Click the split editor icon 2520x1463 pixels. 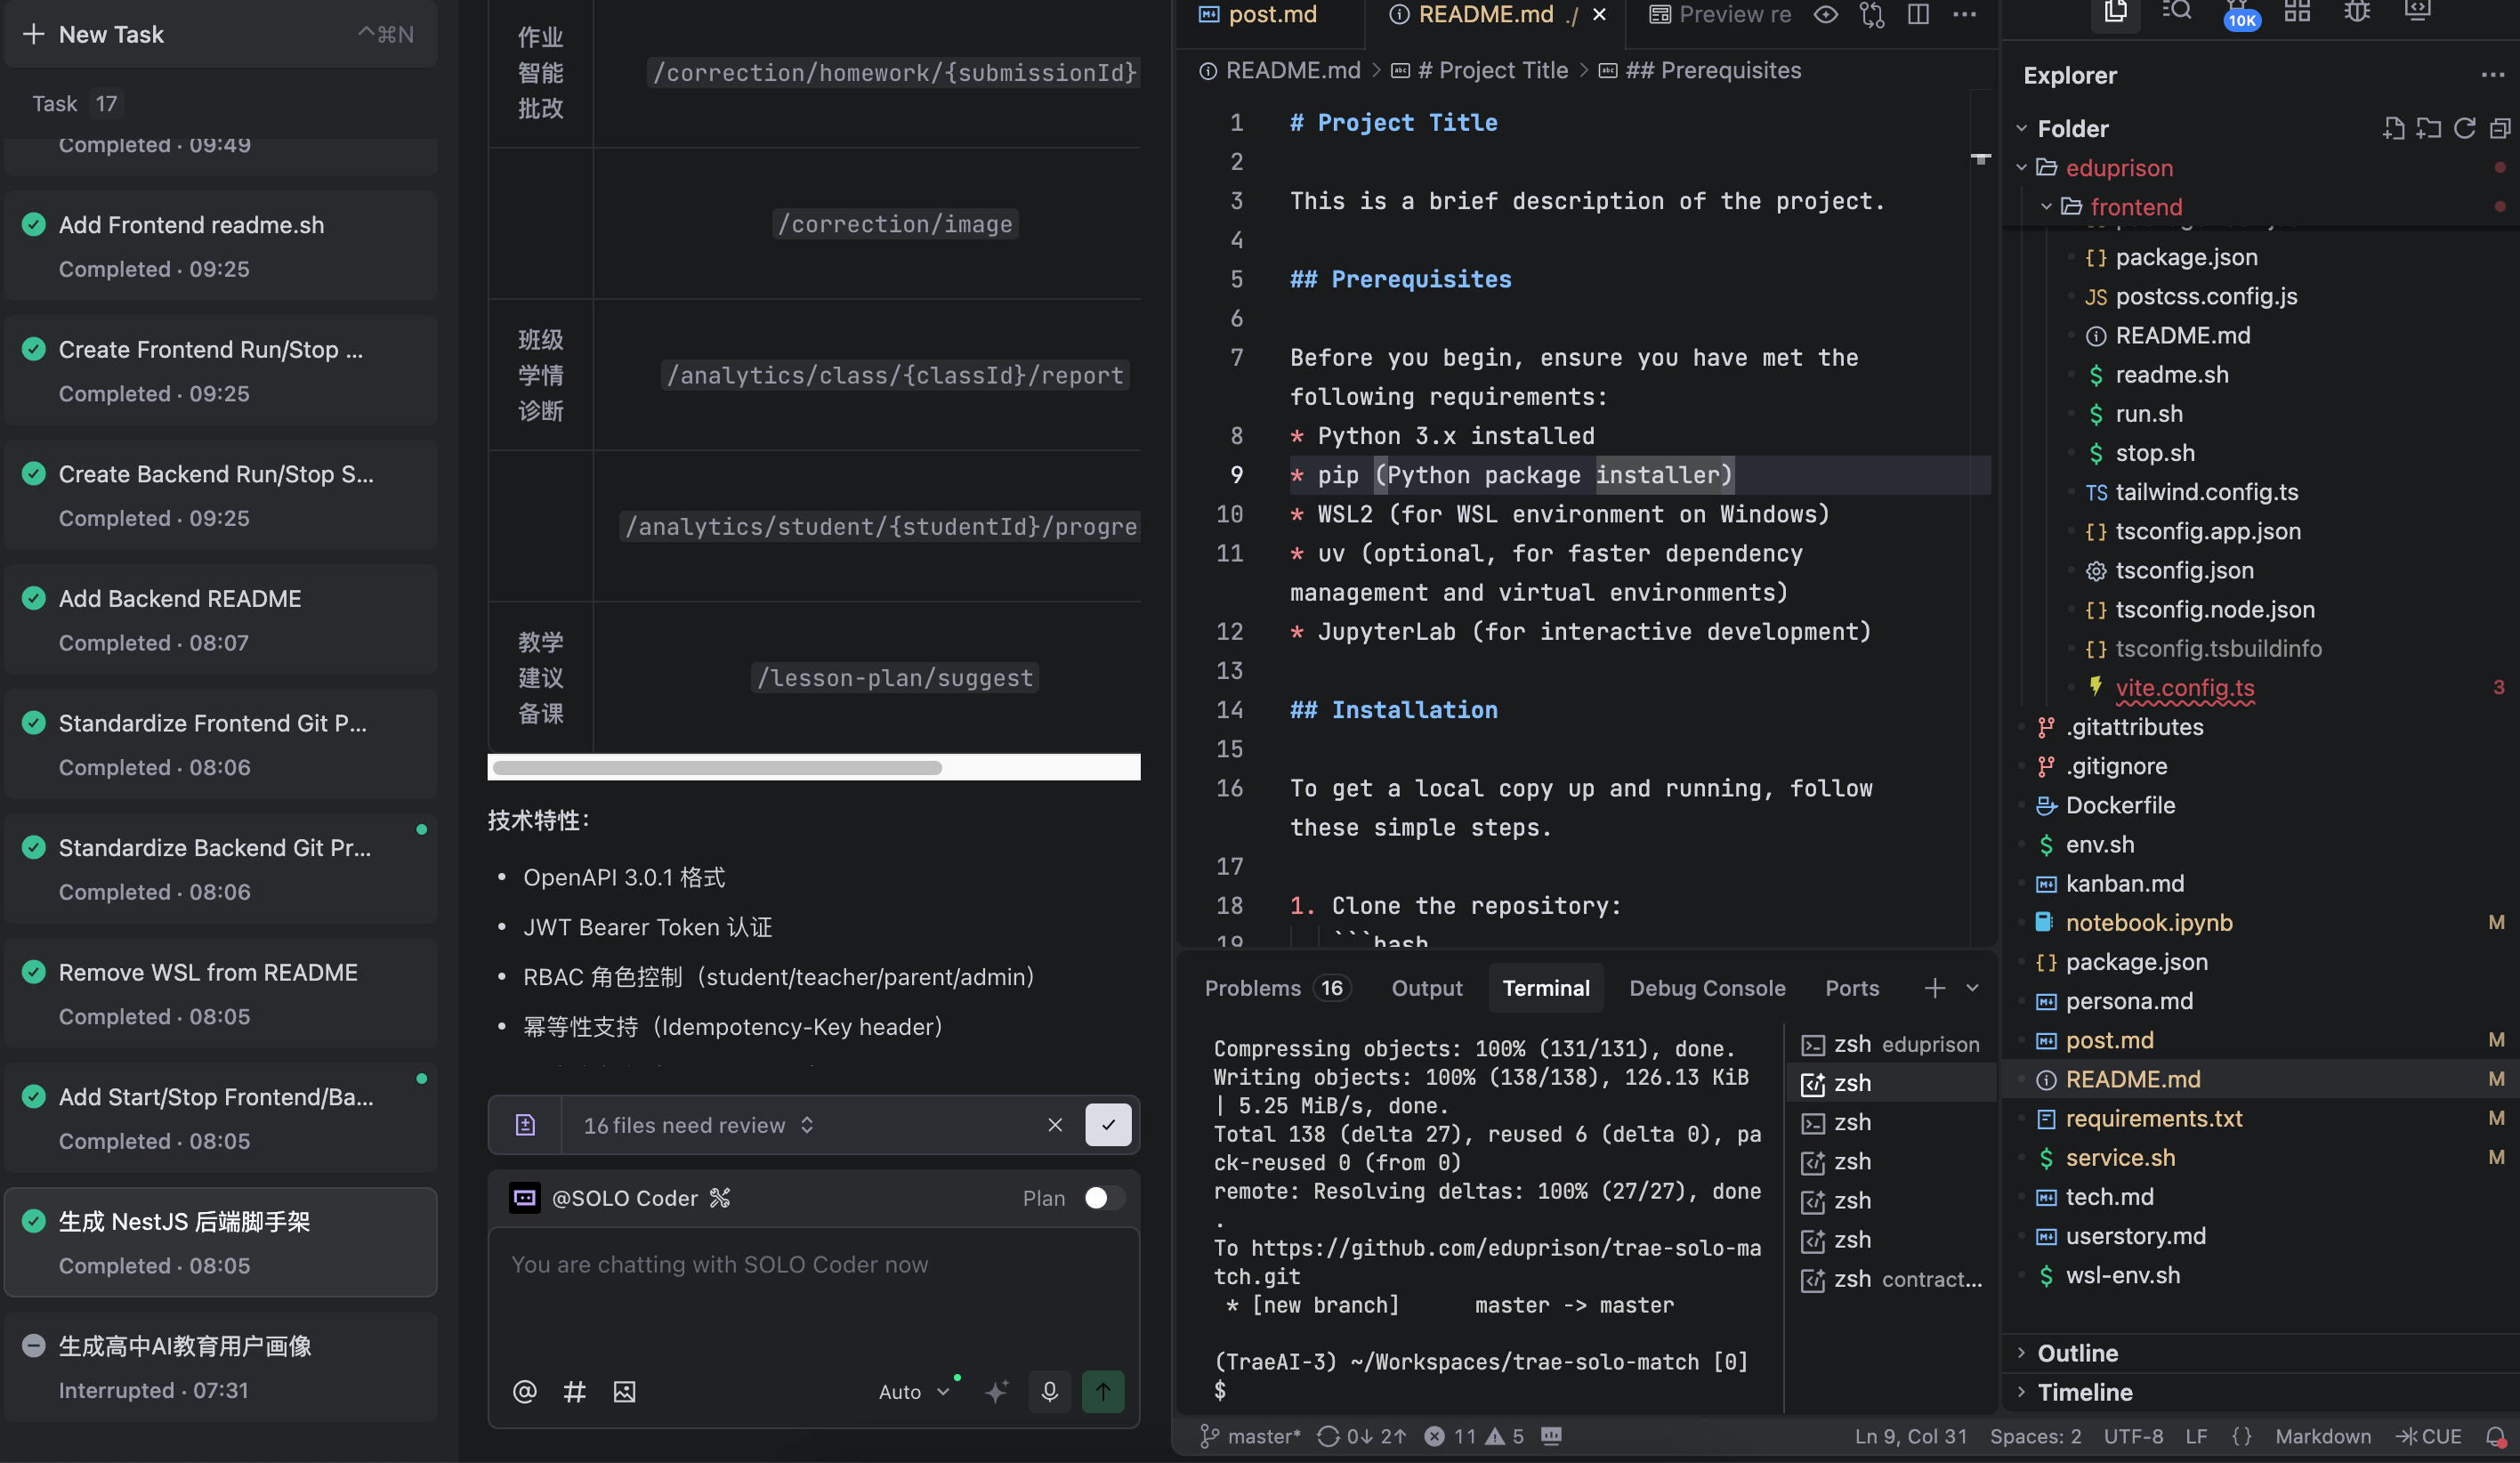point(1918,14)
